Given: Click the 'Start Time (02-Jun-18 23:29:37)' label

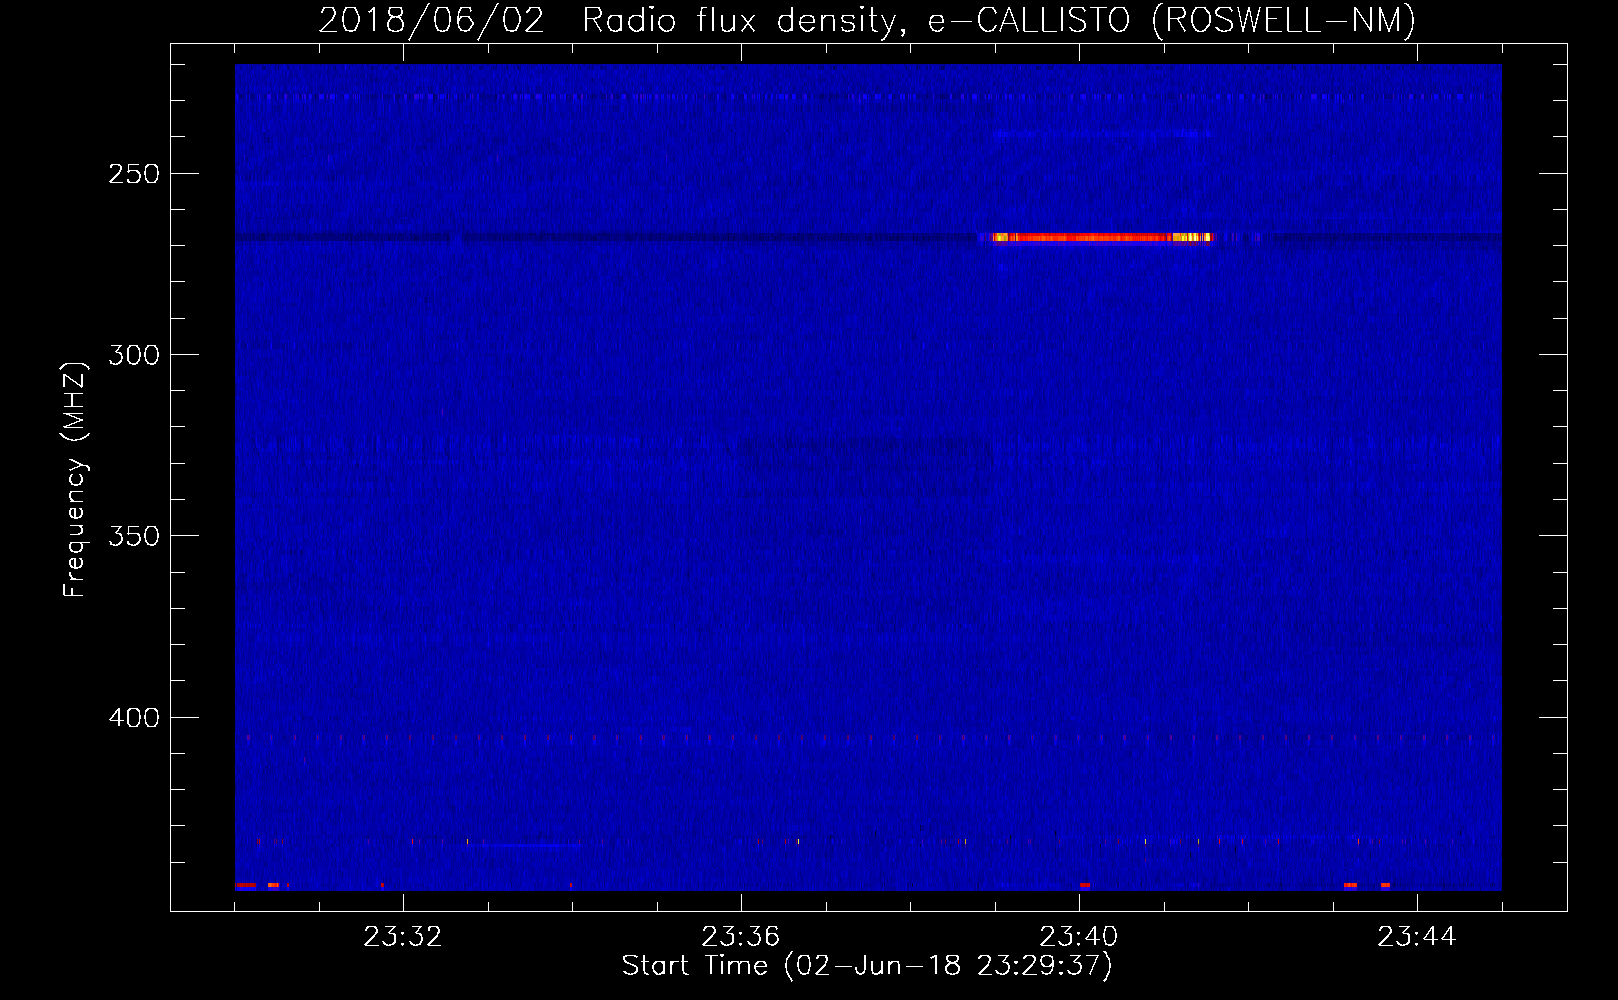Looking at the screenshot, I should tap(867, 966).
